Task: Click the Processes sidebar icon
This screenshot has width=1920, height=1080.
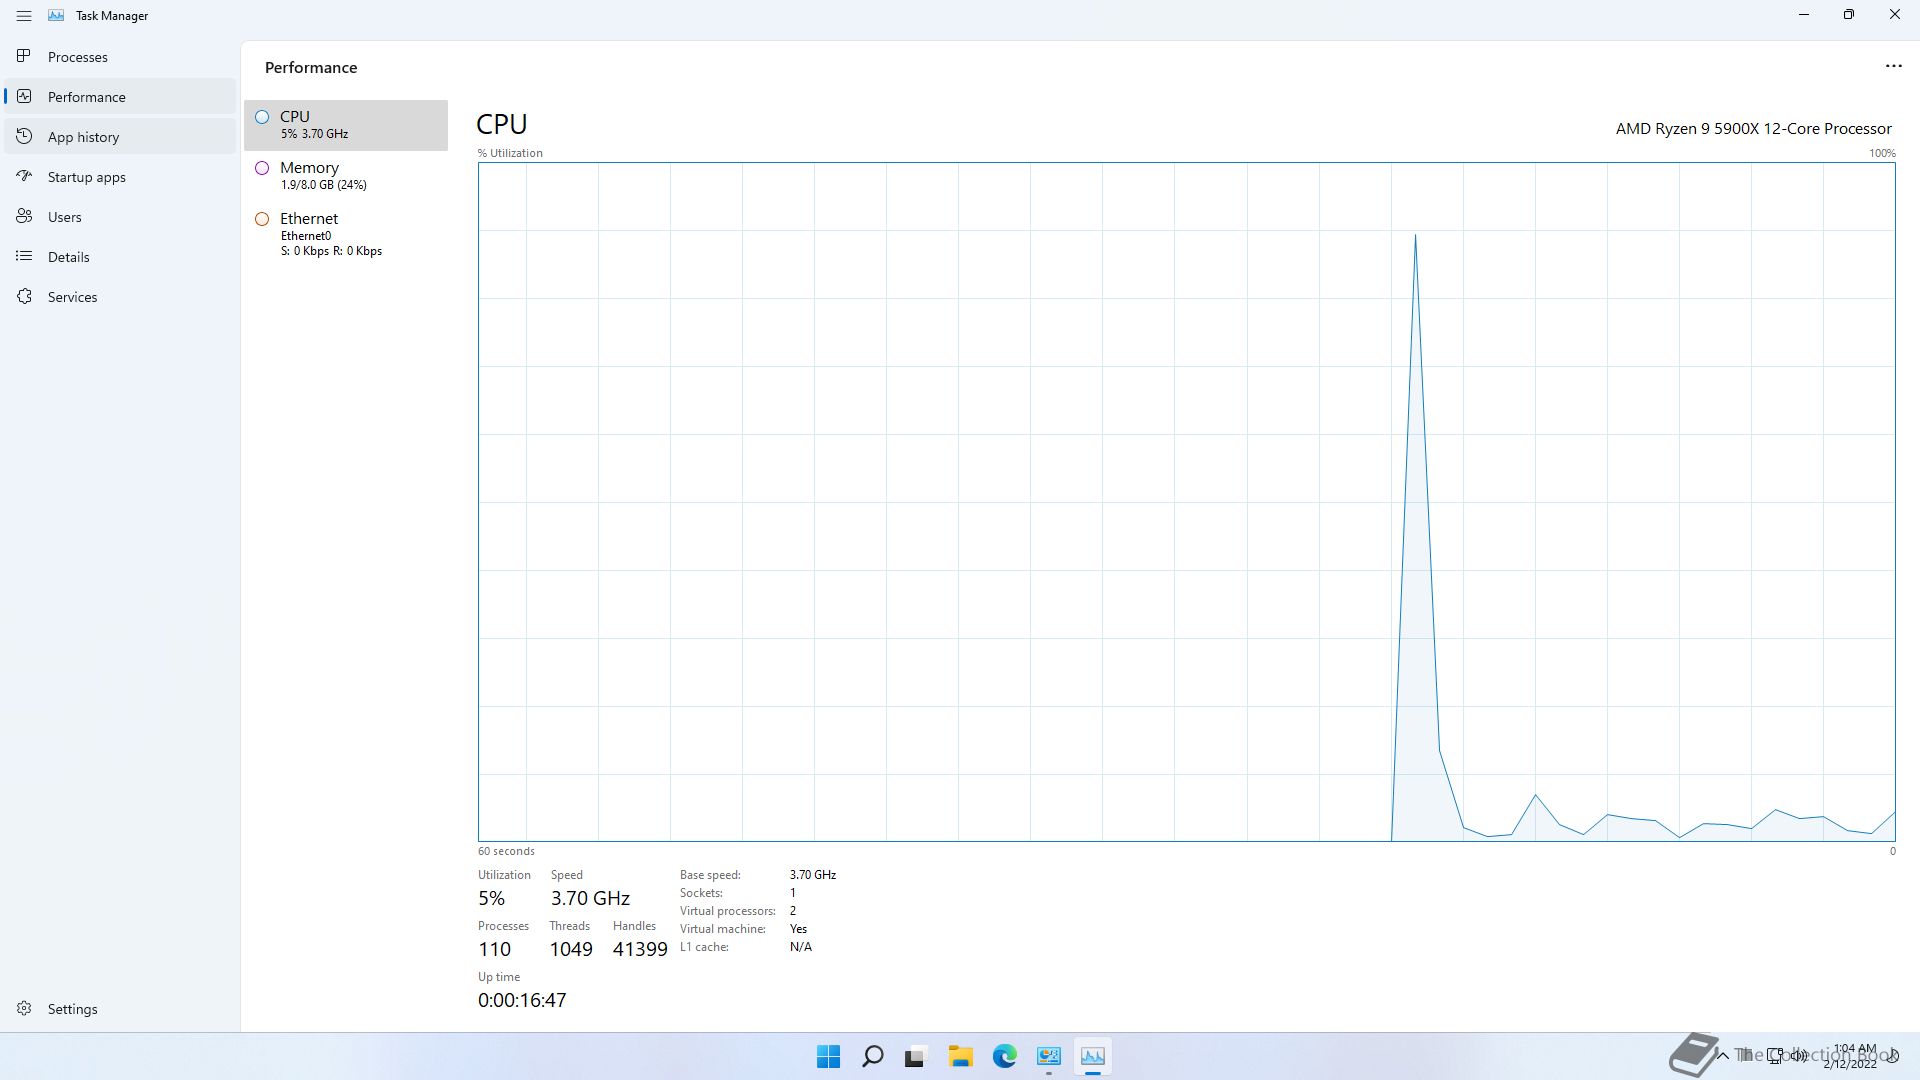Action: 24,56
